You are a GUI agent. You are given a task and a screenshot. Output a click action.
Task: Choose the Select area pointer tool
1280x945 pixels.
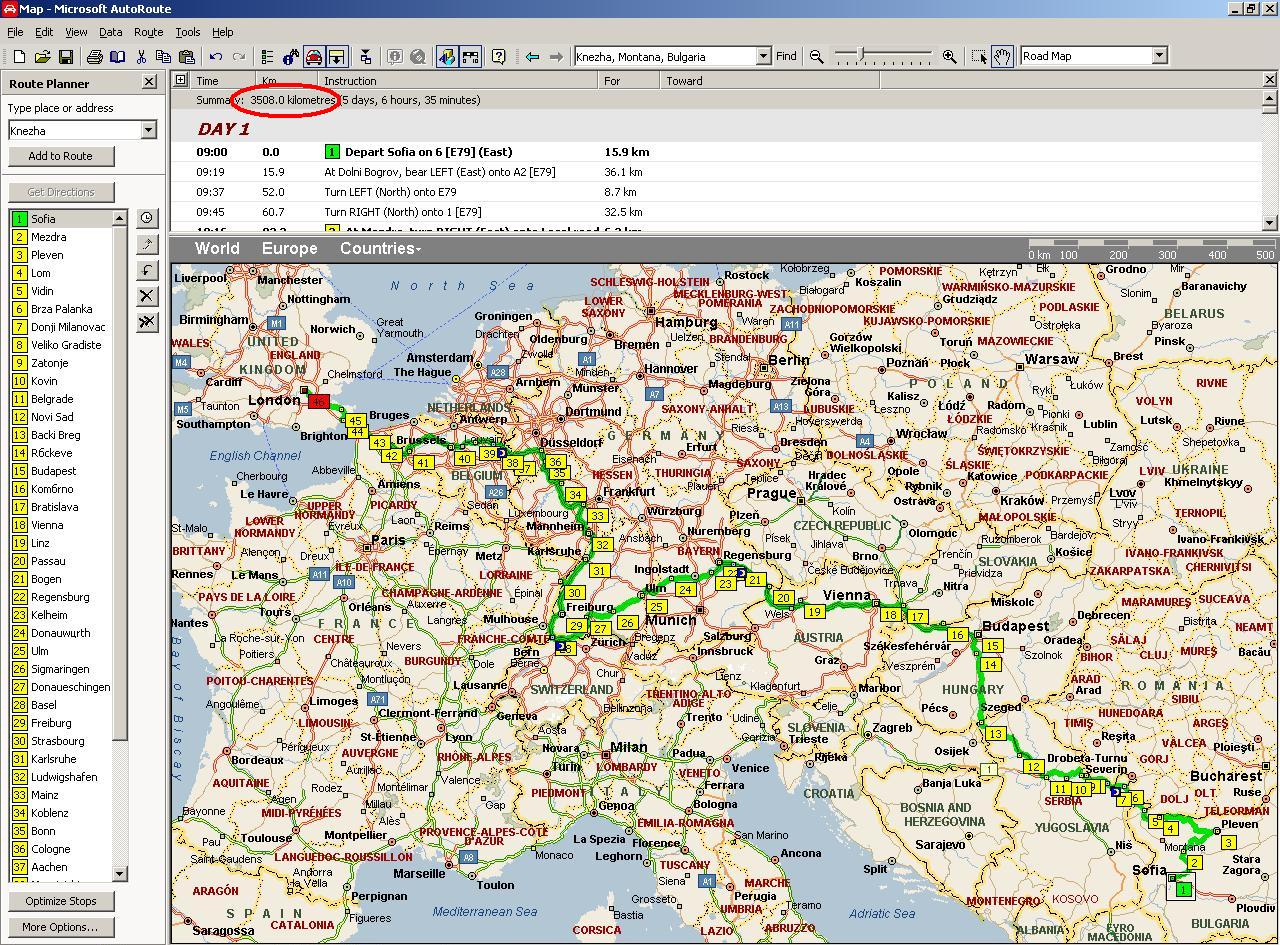point(980,57)
